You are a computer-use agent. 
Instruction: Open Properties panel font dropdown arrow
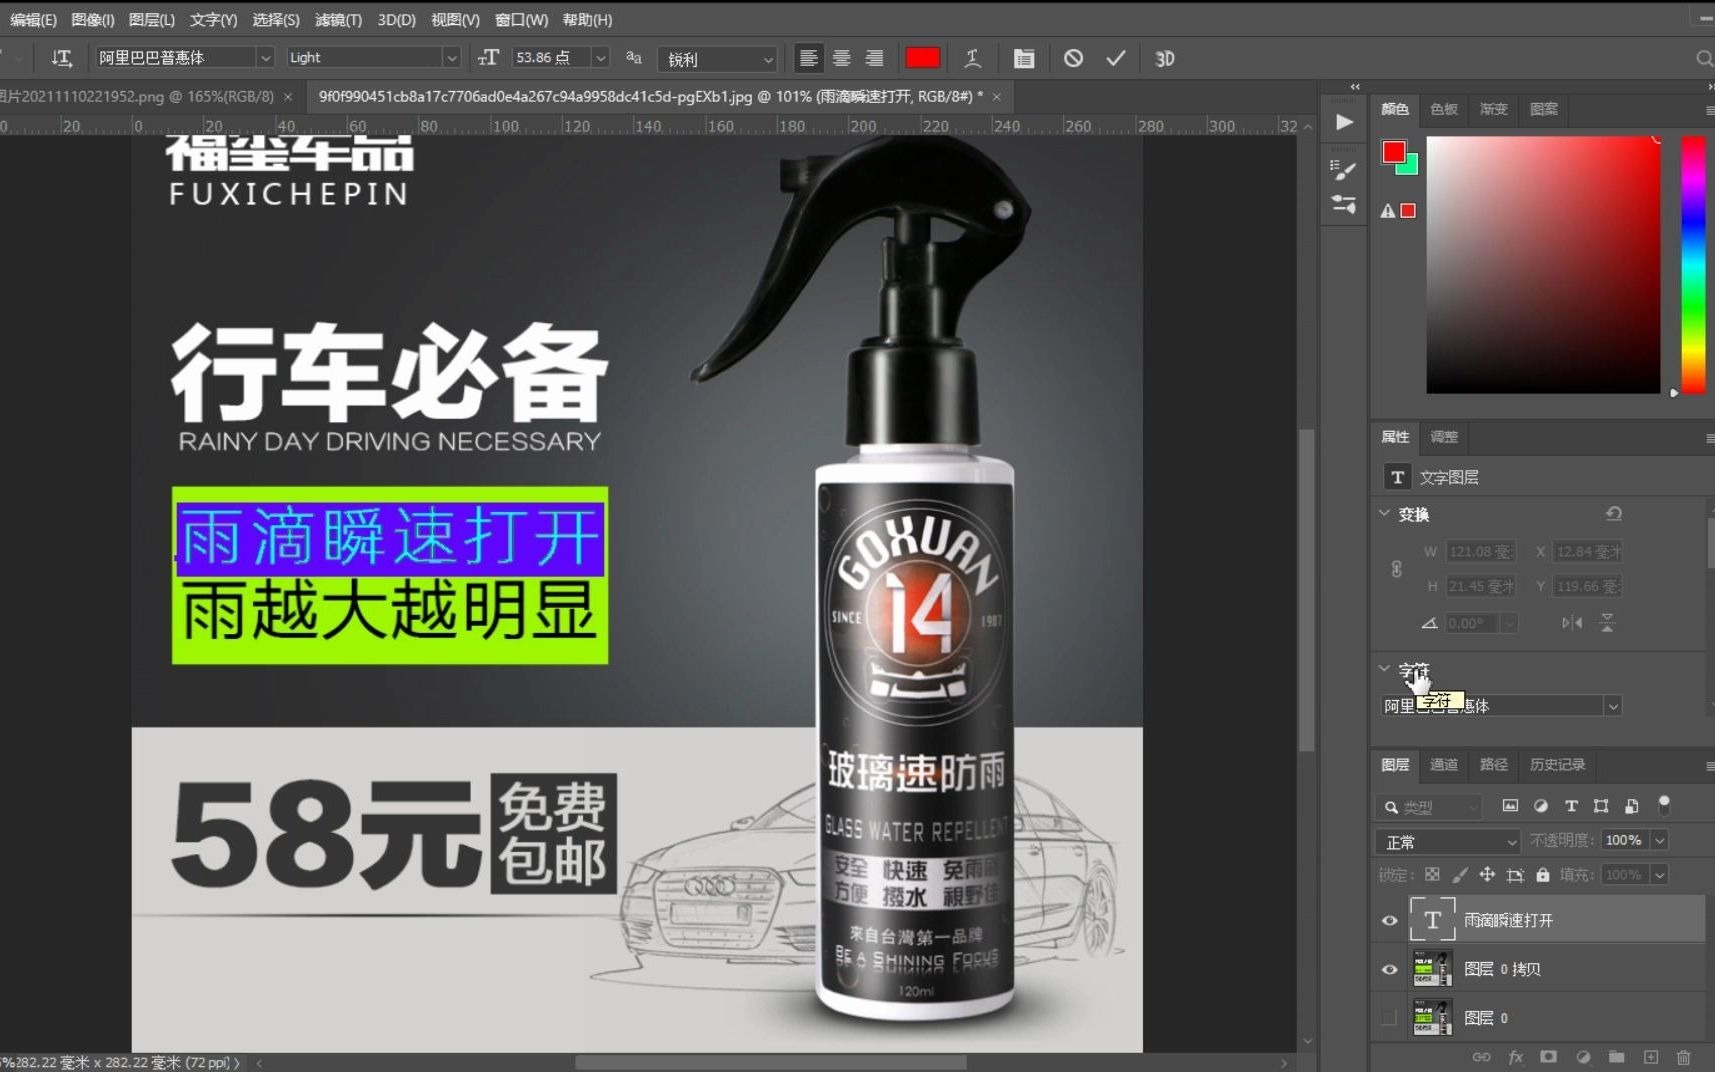[1612, 706]
